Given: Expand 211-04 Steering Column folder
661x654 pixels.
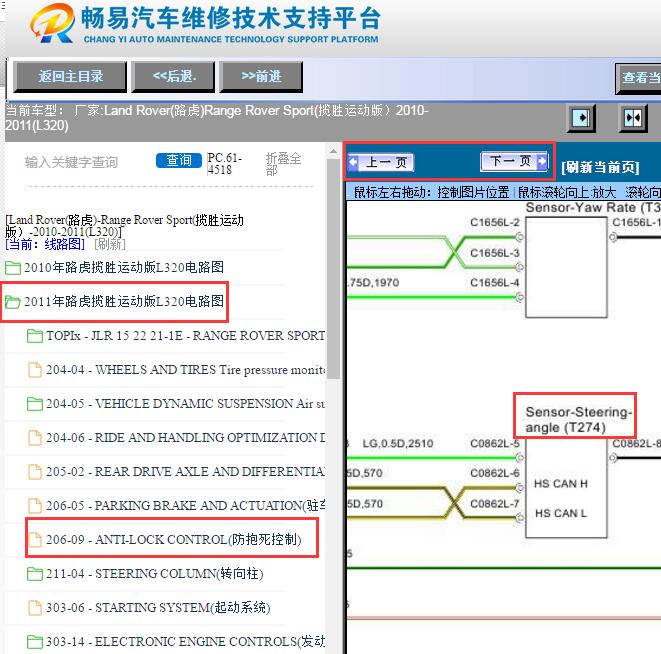Looking at the screenshot, I should tap(155, 574).
